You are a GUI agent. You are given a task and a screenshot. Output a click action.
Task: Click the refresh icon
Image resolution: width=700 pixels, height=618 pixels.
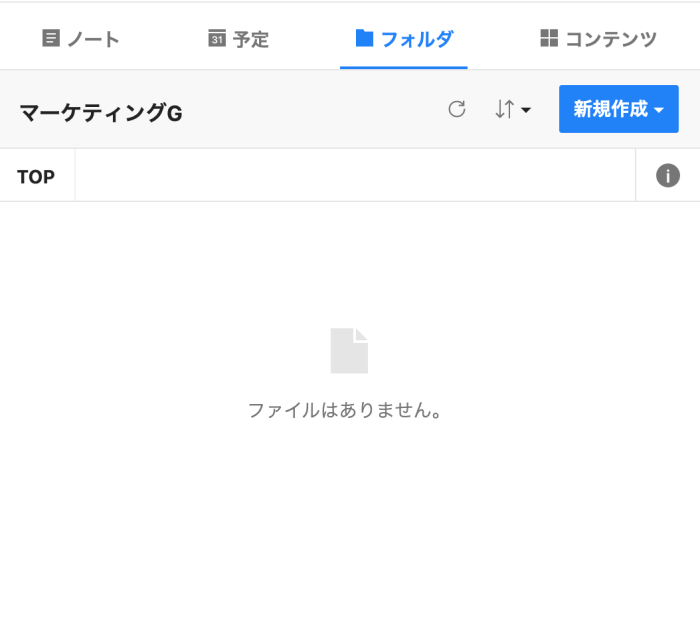click(x=457, y=109)
